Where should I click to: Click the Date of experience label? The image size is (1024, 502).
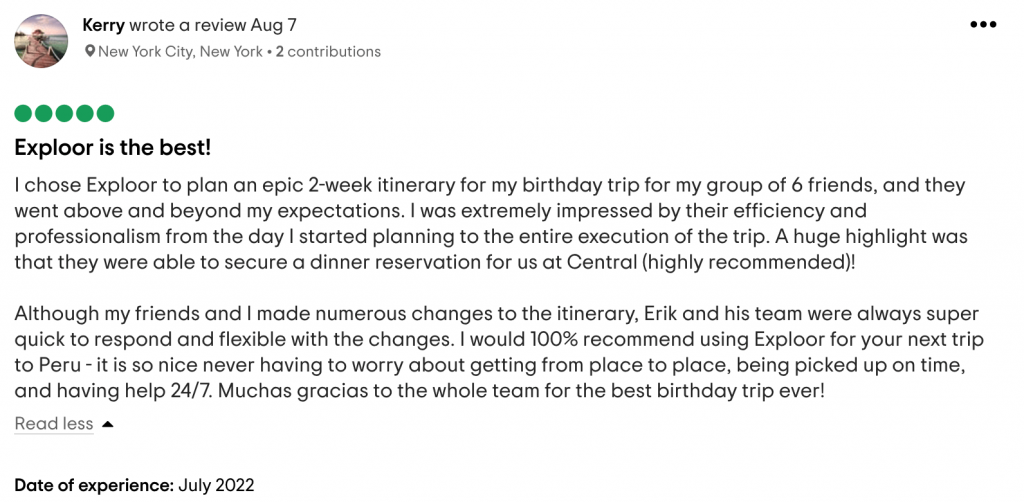pyautogui.click(x=94, y=486)
